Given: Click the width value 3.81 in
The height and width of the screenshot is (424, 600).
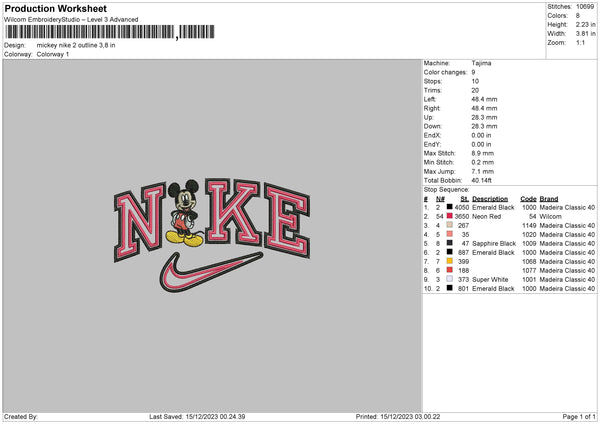Looking at the screenshot, I should click(585, 34).
